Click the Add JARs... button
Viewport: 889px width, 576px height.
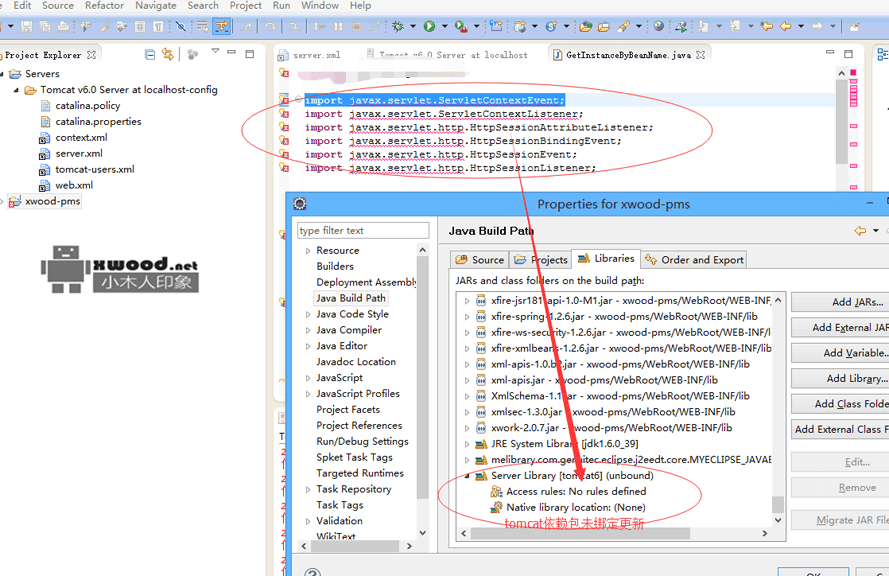tap(840, 302)
